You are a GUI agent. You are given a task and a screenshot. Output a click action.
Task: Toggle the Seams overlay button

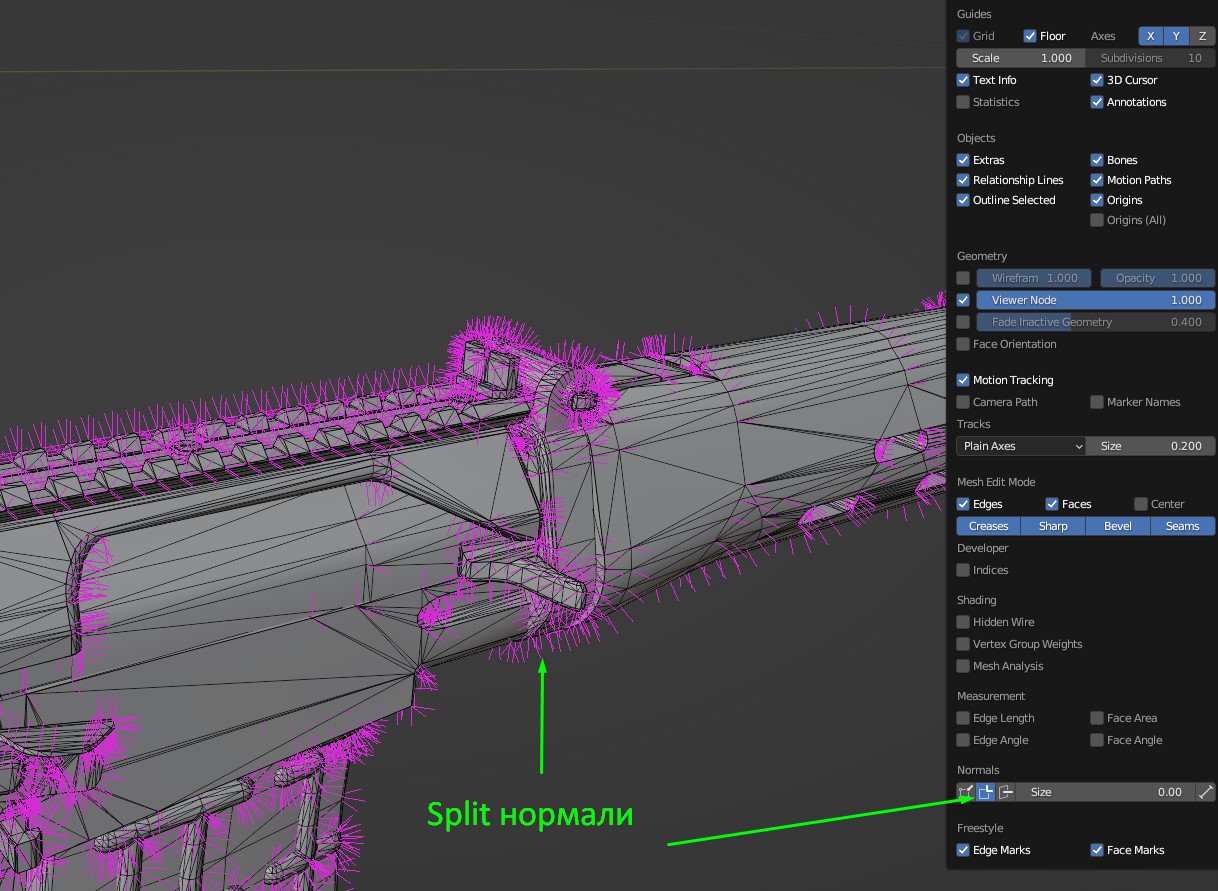1183,526
